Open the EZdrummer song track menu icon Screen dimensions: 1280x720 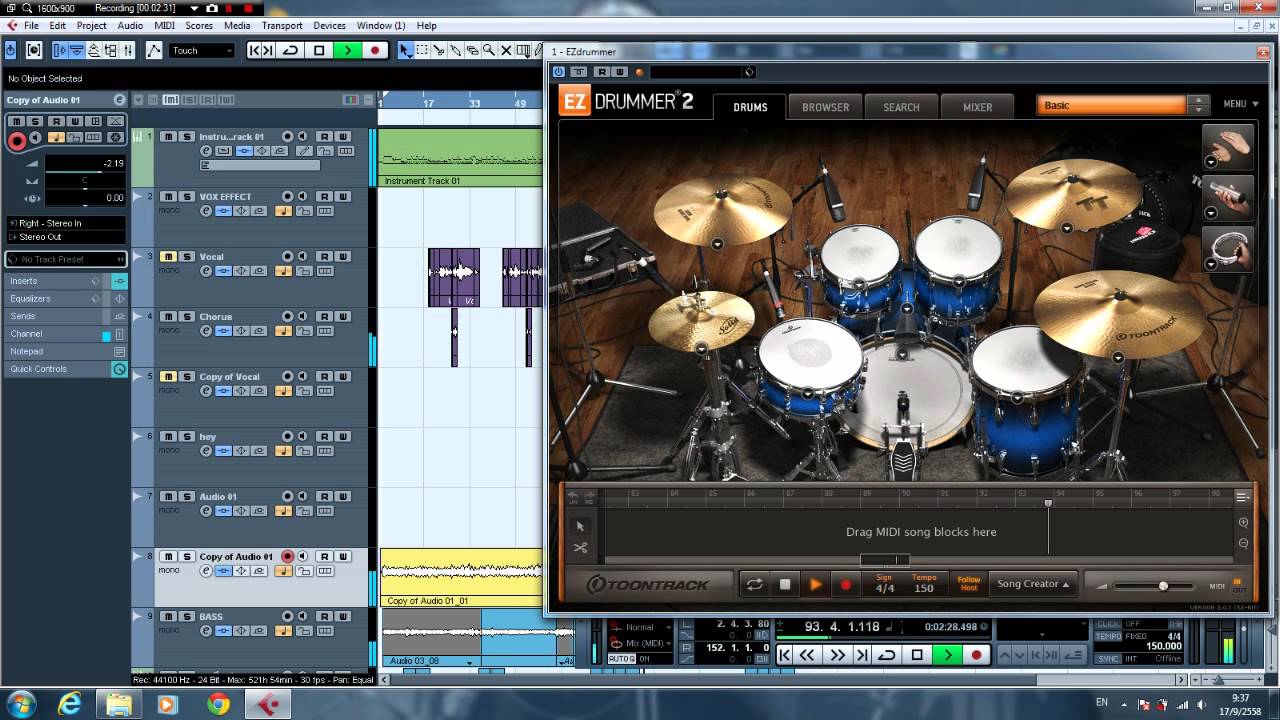click(1242, 497)
